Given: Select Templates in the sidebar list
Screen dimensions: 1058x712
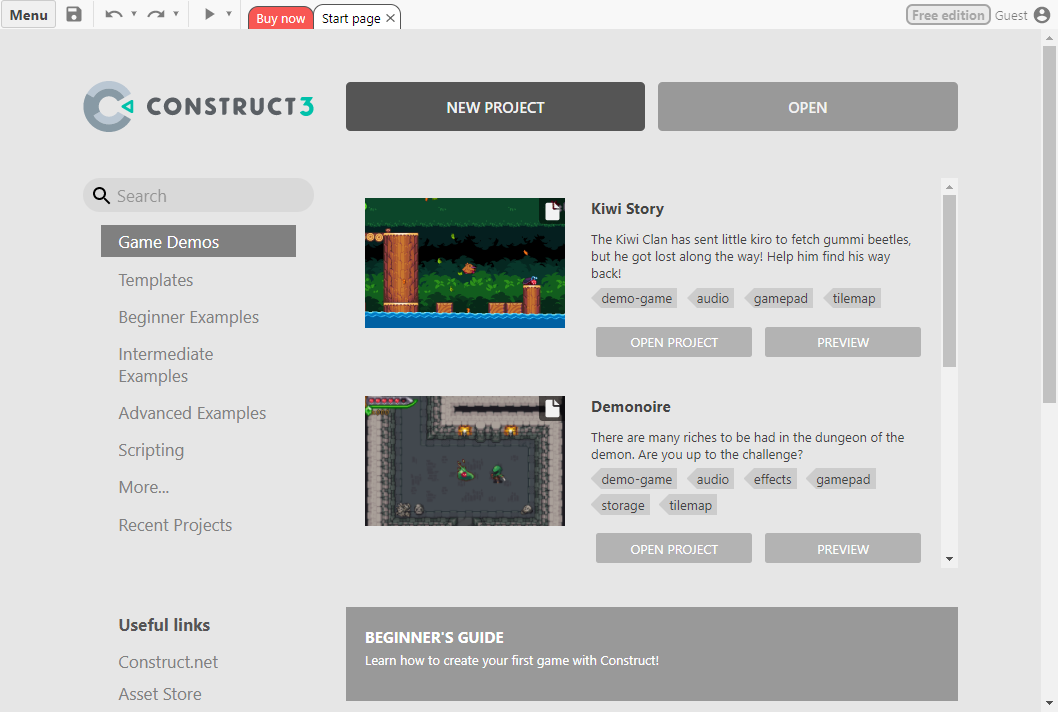Looking at the screenshot, I should pyautogui.click(x=156, y=280).
